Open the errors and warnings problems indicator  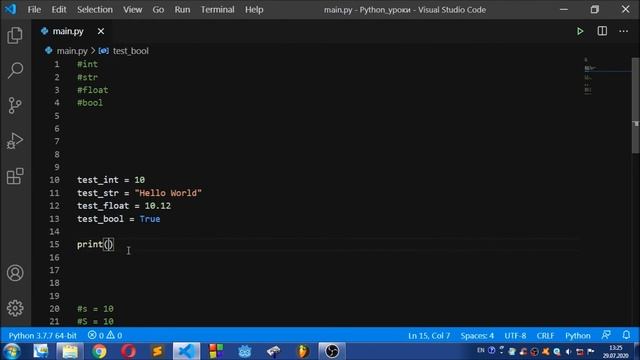point(105,336)
